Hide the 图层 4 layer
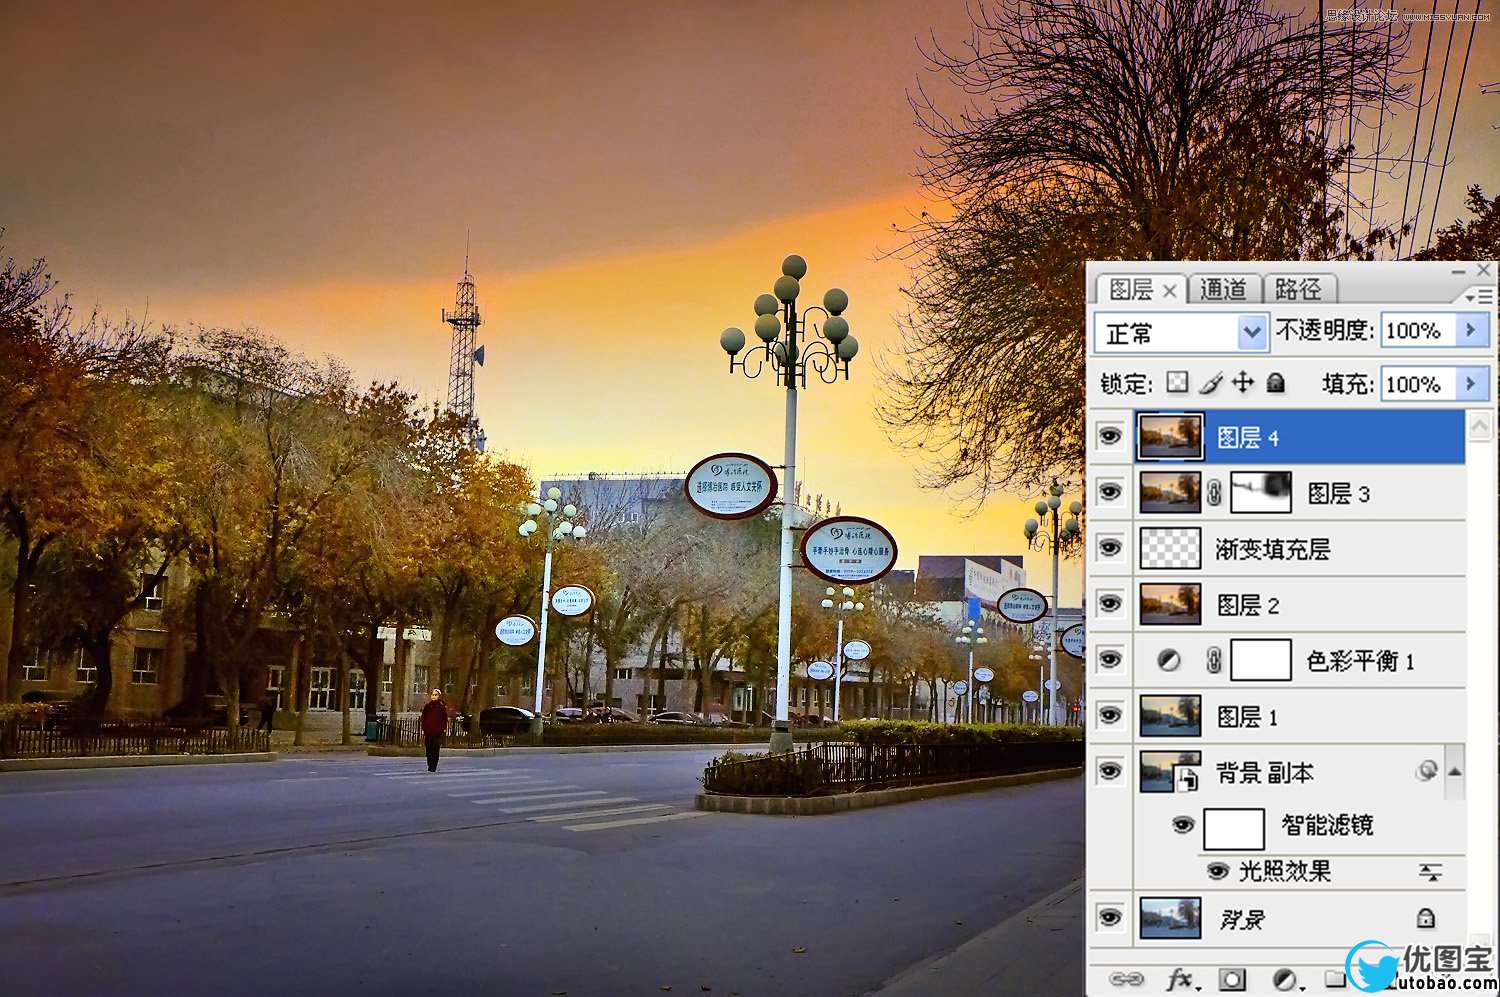The image size is (1500, 997). coord(1109,436)
